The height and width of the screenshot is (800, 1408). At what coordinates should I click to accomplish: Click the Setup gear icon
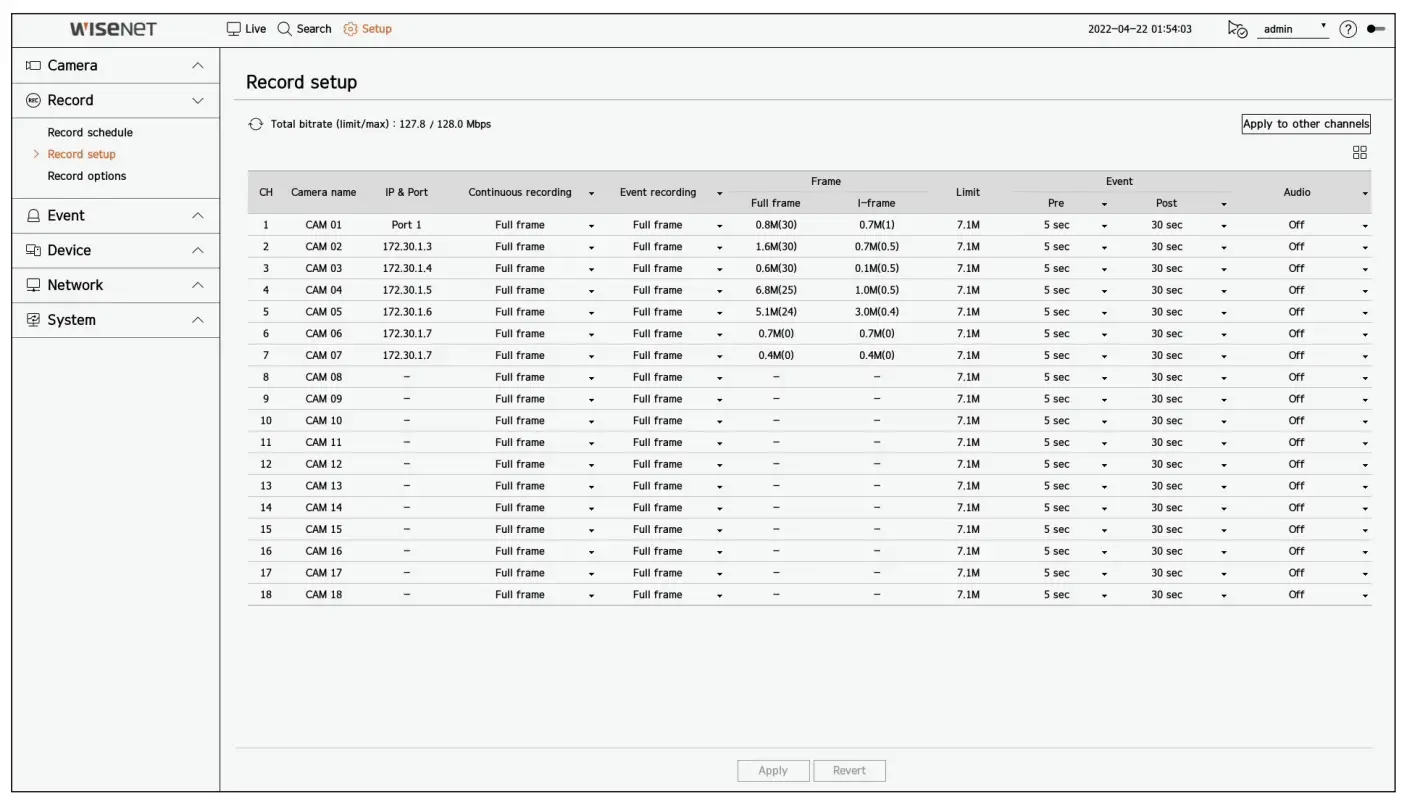click(x=350, y=29)
